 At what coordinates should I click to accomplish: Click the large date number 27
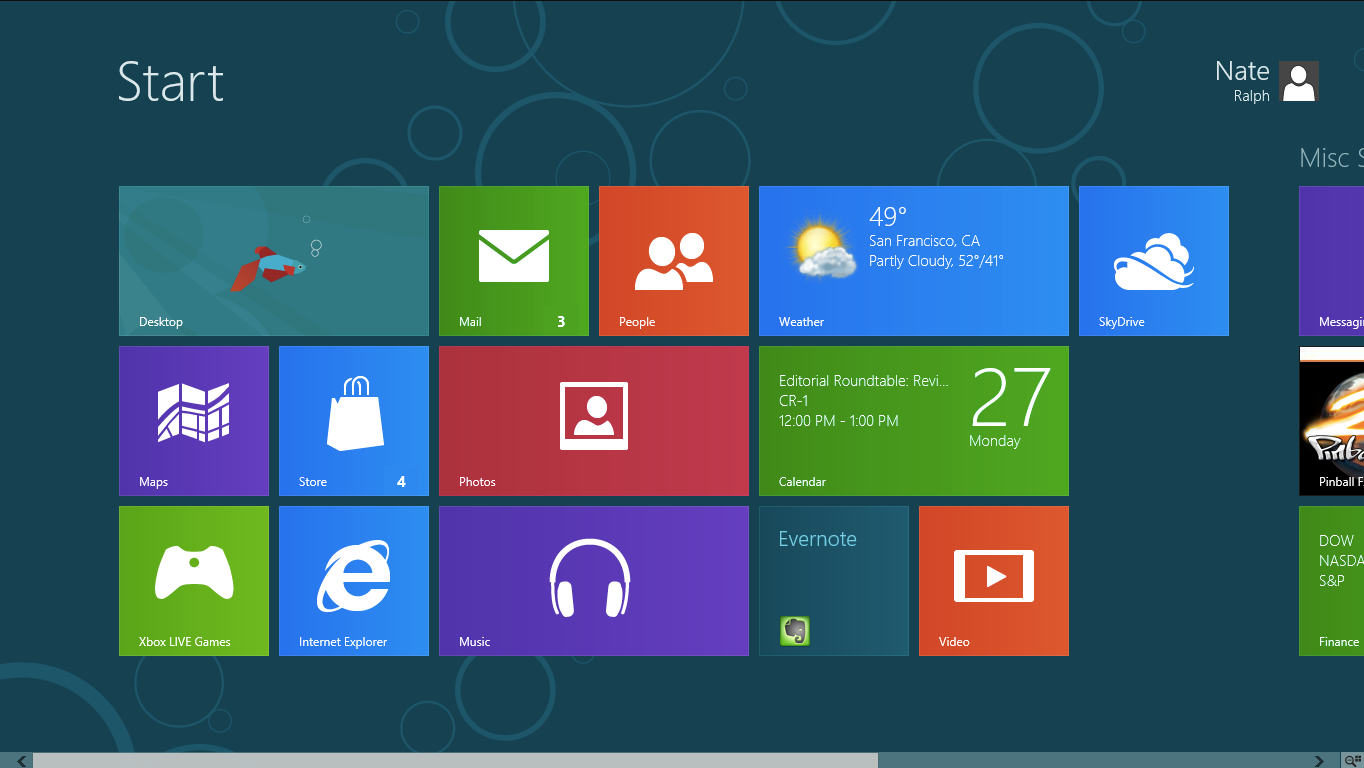pyautogui.click(x=1010, y=398)
